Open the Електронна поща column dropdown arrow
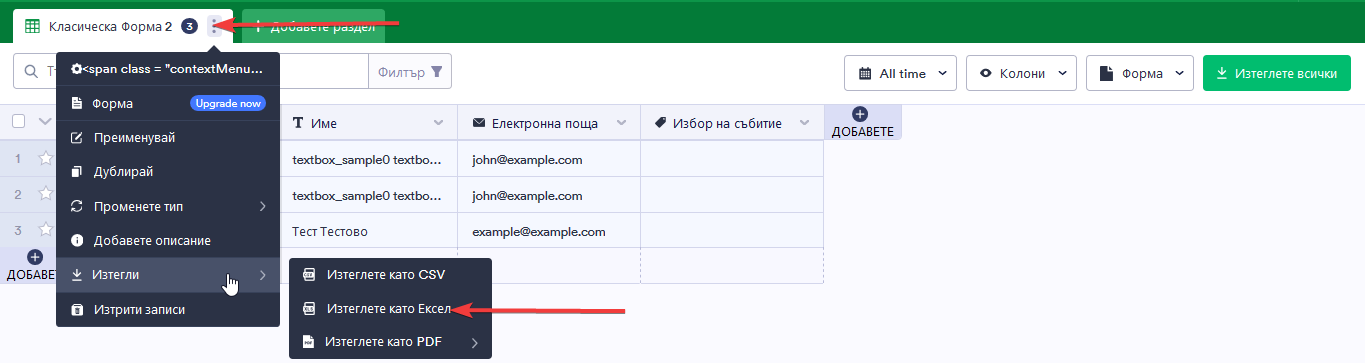 620,123
